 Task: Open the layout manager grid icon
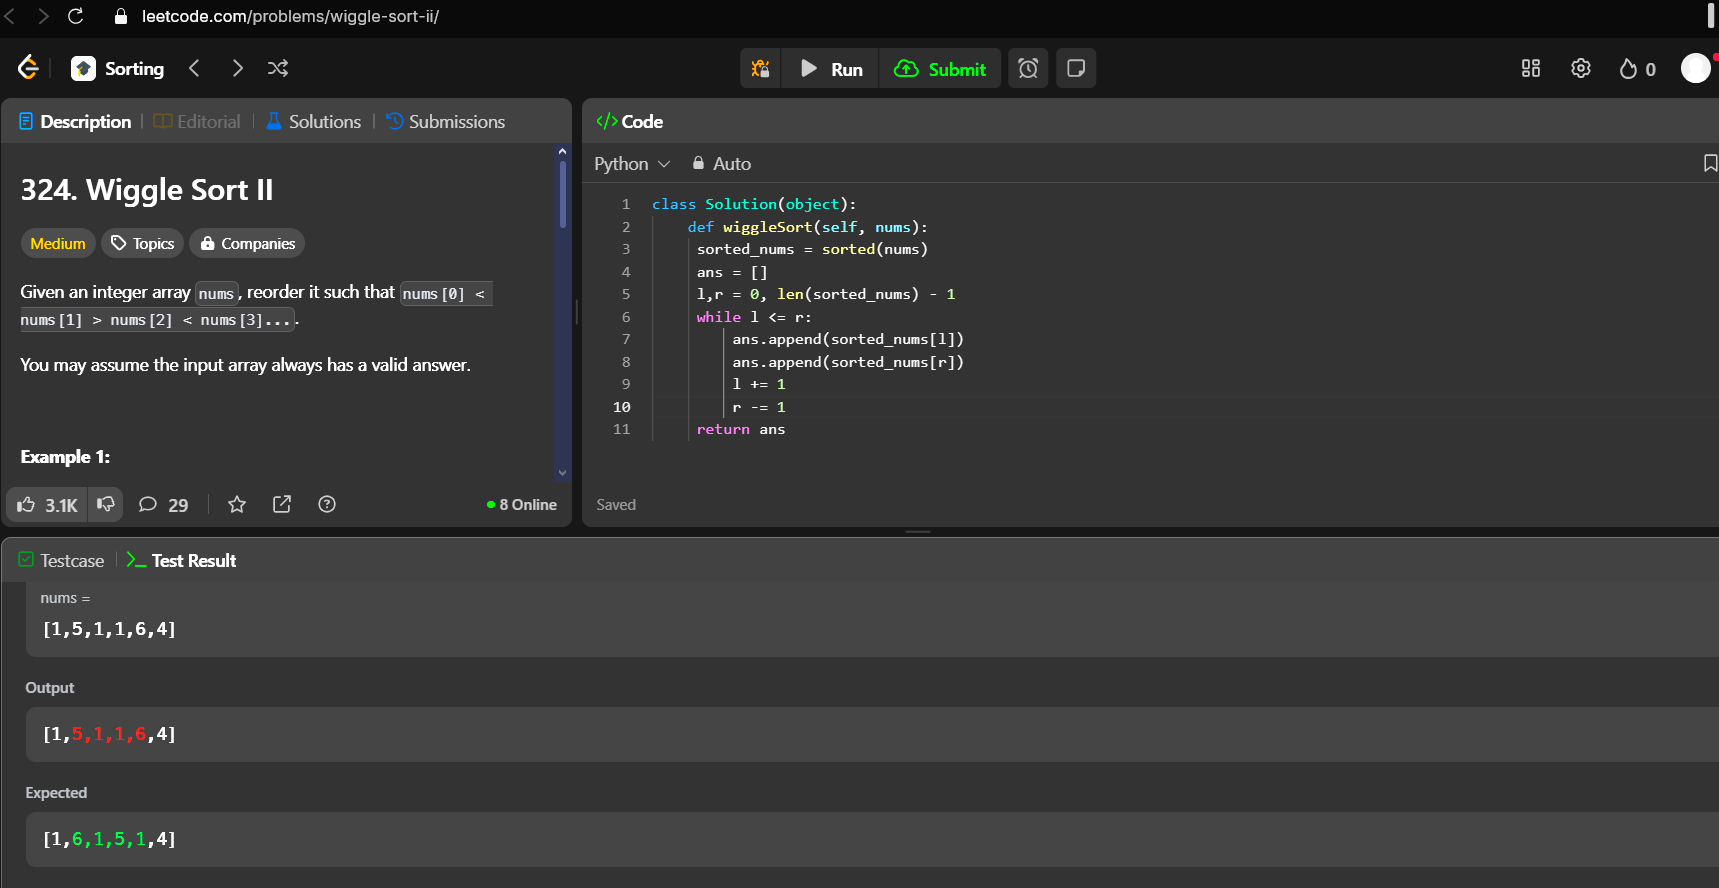[x=1531, y=68]
